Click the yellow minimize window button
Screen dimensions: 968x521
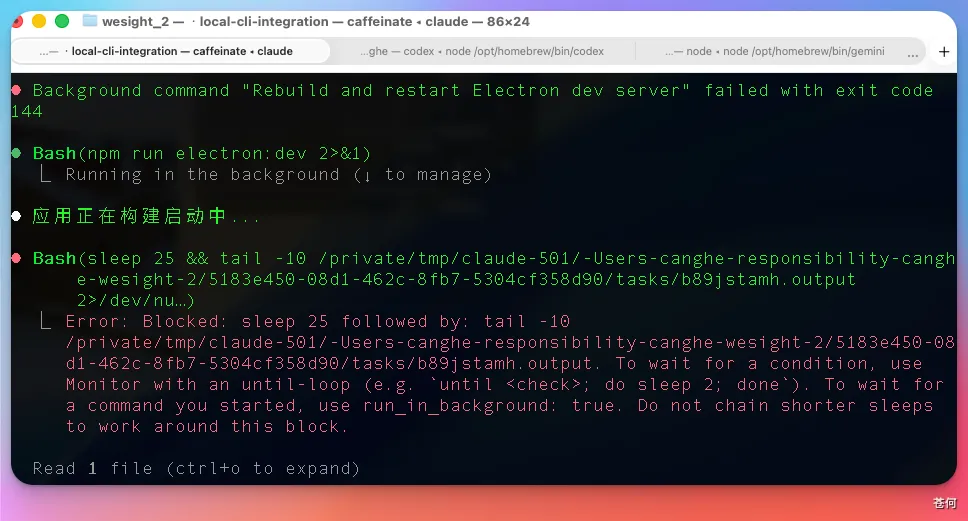(x=39, y=21)
